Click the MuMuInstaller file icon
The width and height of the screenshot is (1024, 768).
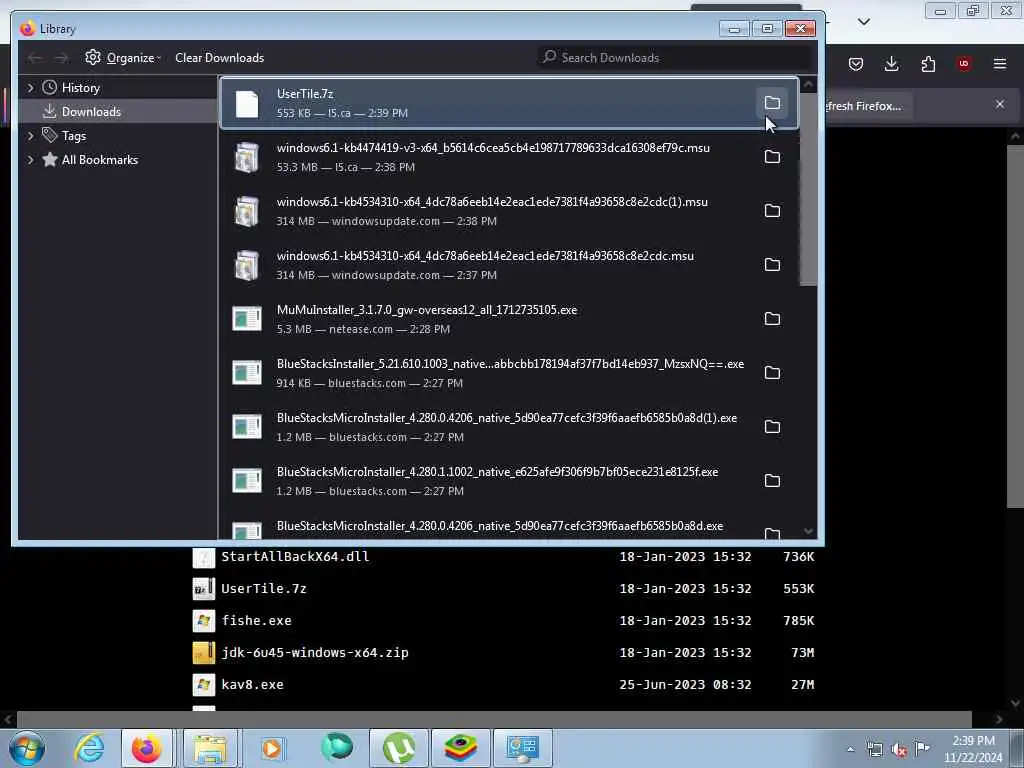coord(247,319)
